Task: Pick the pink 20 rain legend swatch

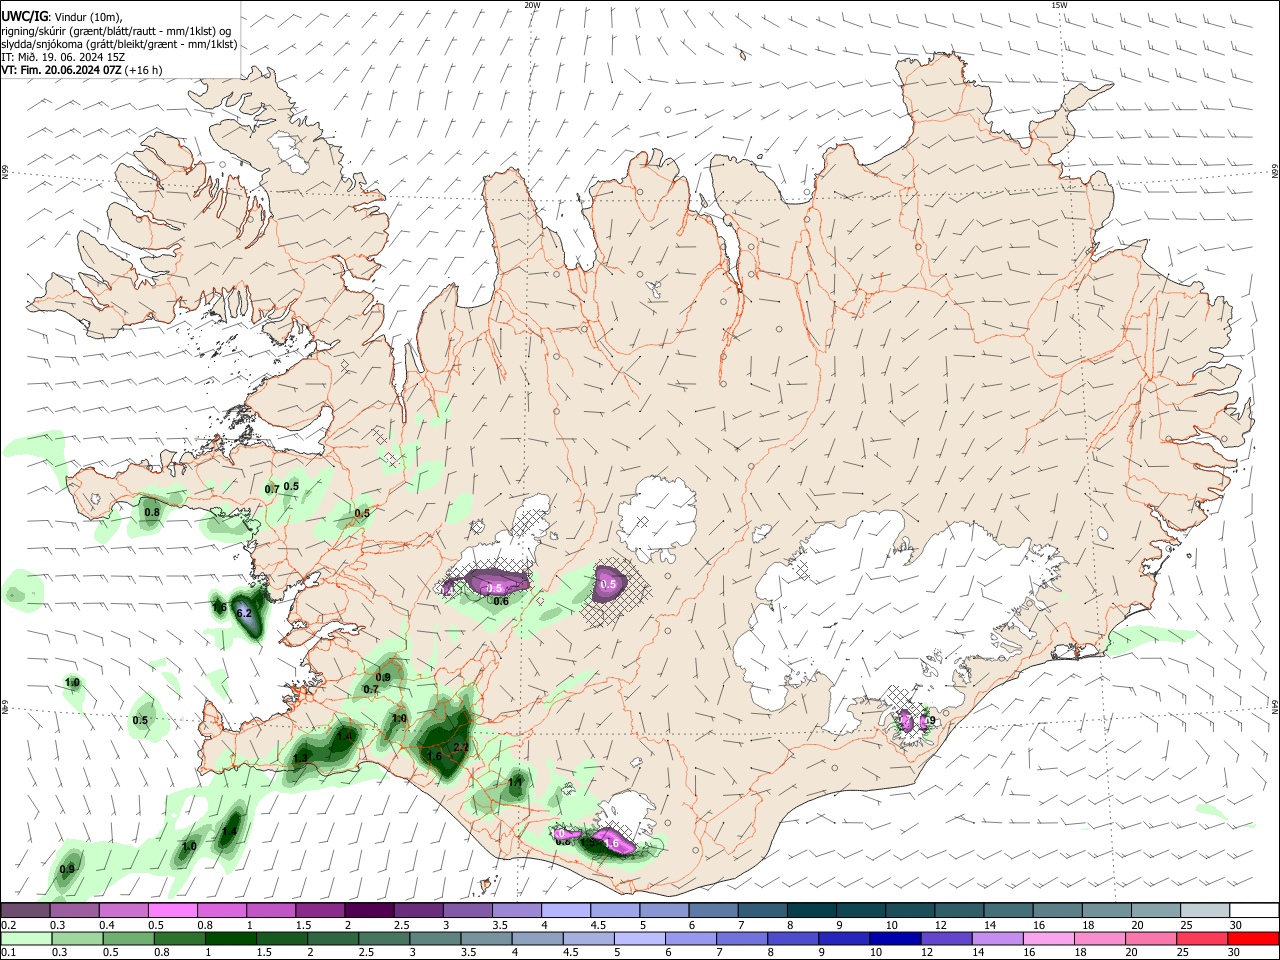Action: pyautogui.click(x=1151, y=939)
